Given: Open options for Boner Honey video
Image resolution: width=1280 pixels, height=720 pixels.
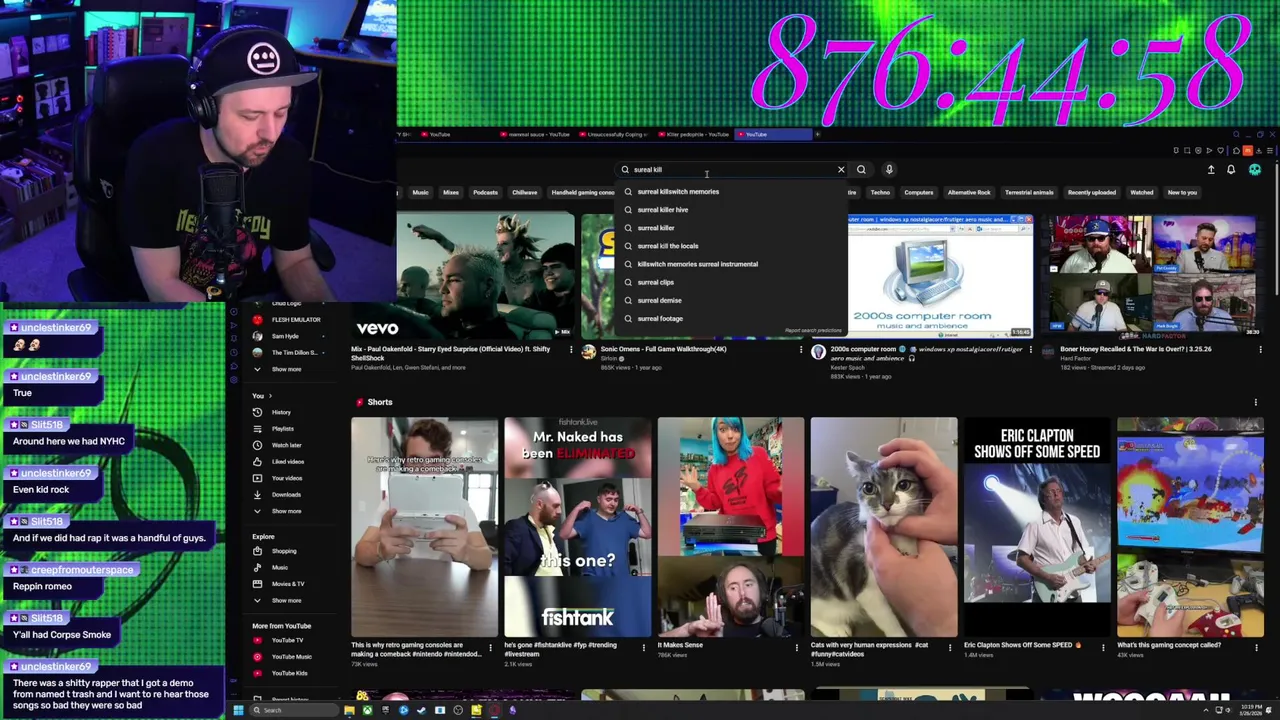Looking at the screenshot, I should click(1260, 350).
